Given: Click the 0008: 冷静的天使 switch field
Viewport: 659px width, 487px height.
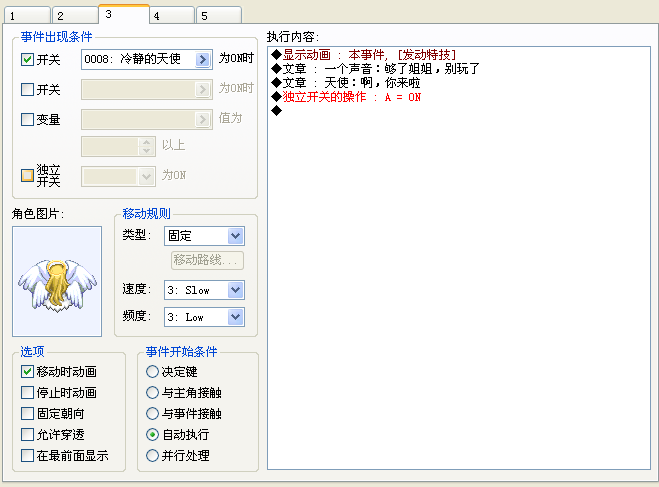Looking at the screenshot, I should pyautogui.click(x=147, y=59).
